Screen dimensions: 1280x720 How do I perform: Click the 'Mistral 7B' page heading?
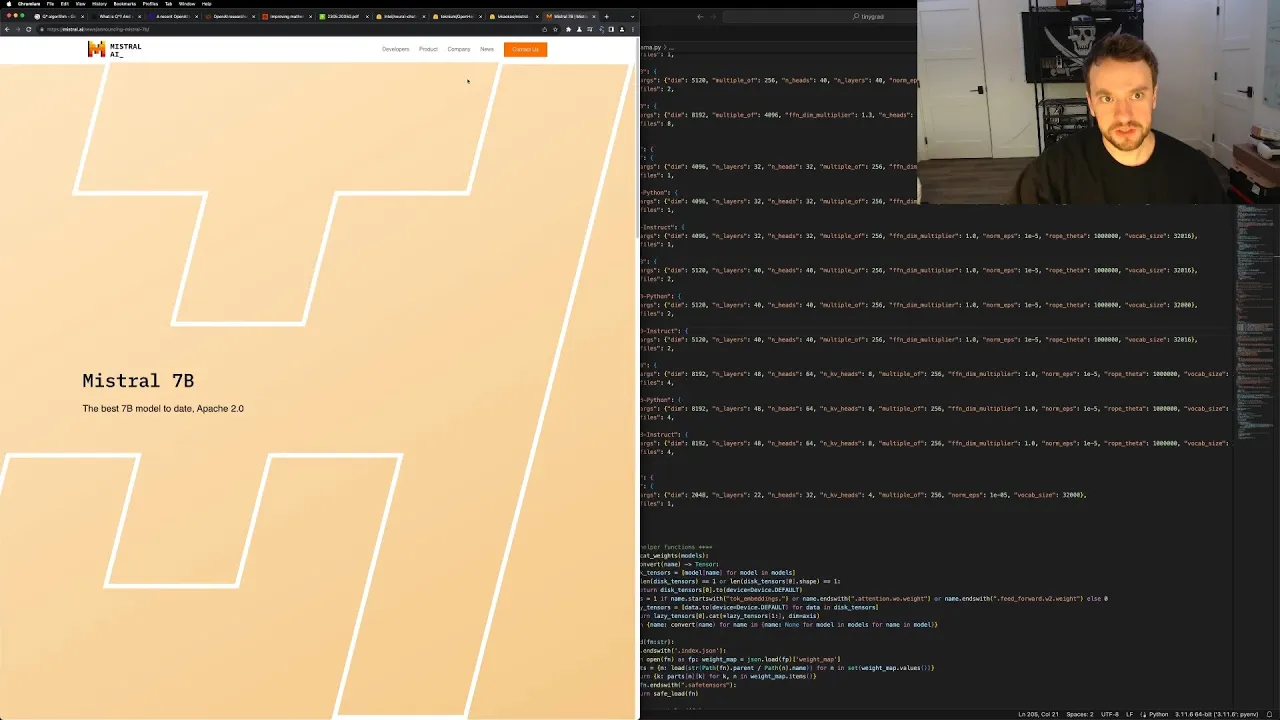click(x=138, y=381)
